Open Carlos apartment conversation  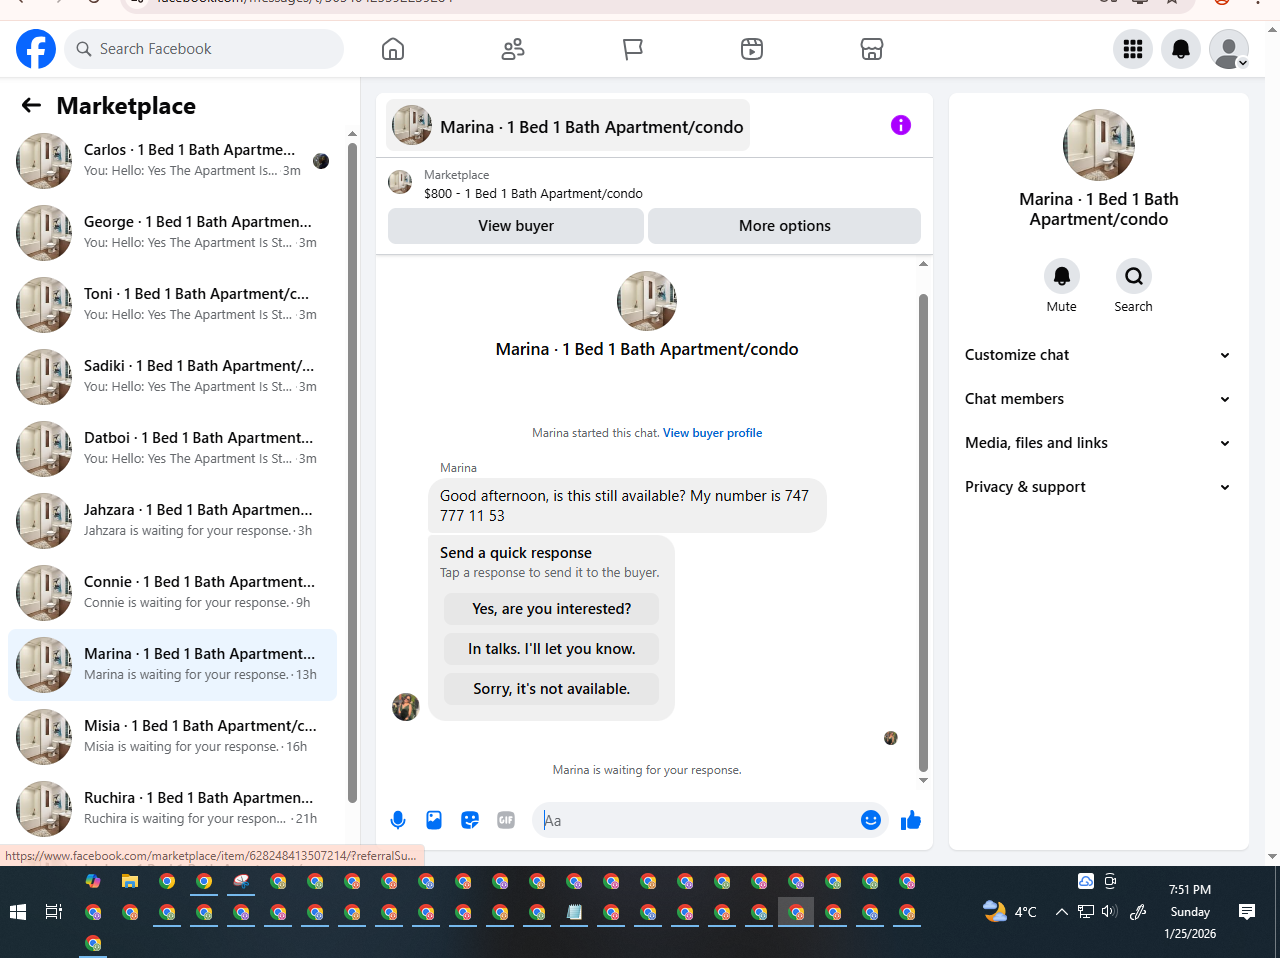[172, 161]
